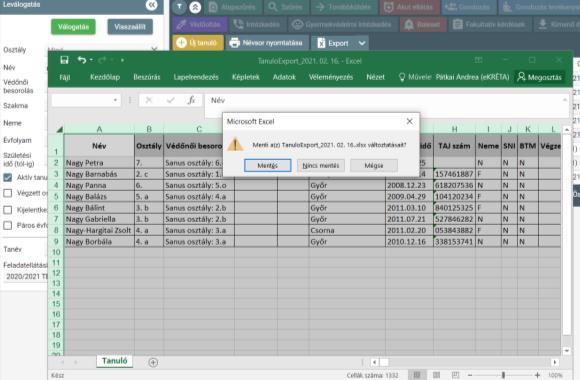580x380 pixels.
Task: Toggle the Végzett checkbox
Action: 7,193
